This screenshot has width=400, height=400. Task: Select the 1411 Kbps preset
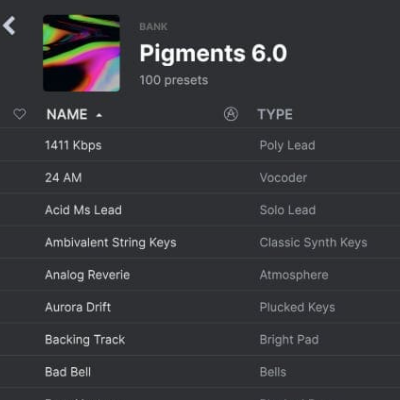[200, 145]
